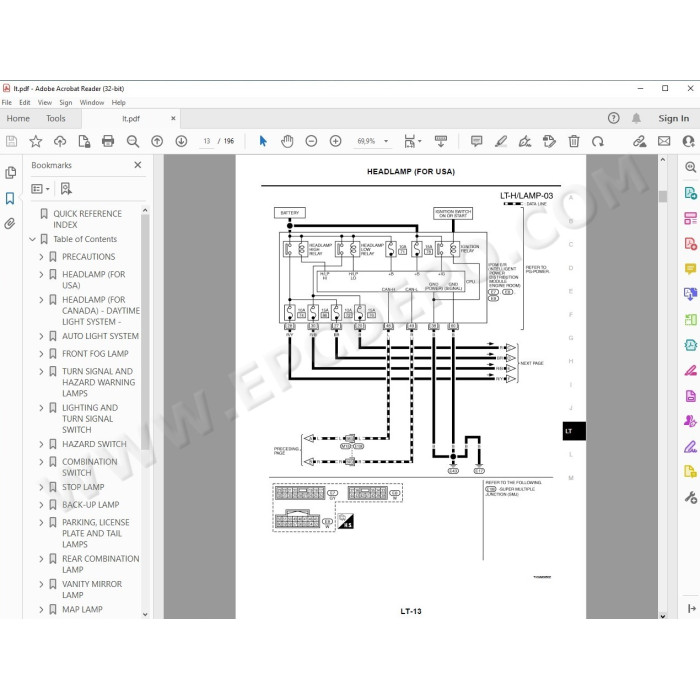The height and width of the screenshot is (700, 700).
Task: Toggle the Page Thumbnails panel icon
Action: pos(10,172)
